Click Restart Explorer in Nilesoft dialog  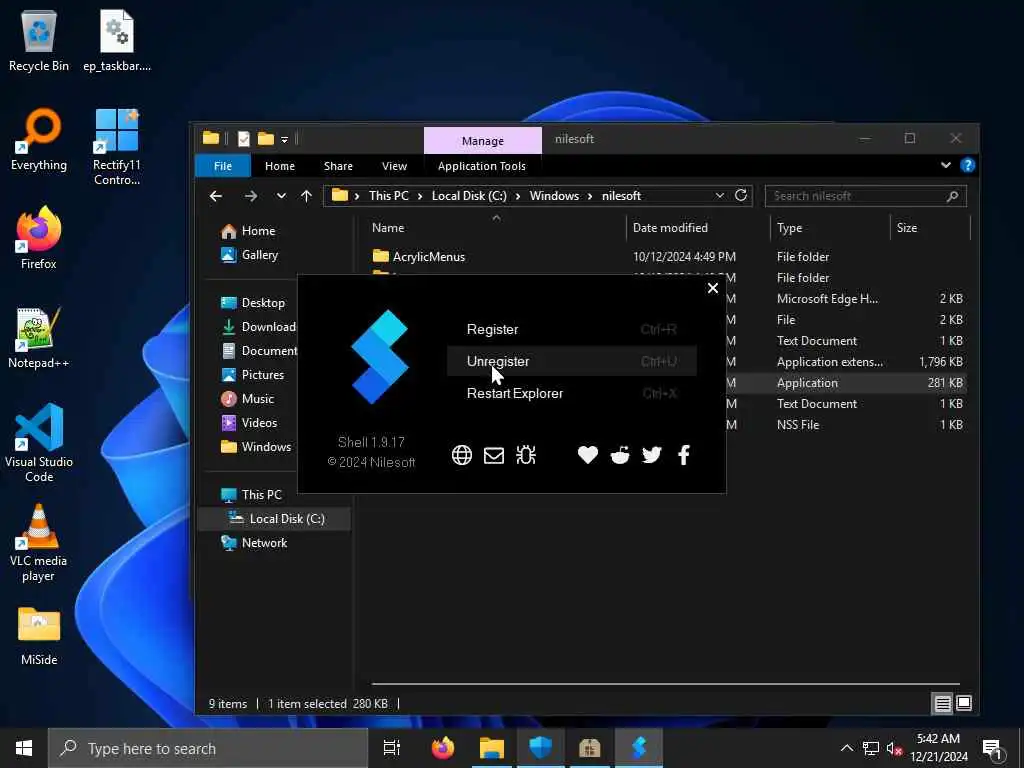tap(571, 393)
